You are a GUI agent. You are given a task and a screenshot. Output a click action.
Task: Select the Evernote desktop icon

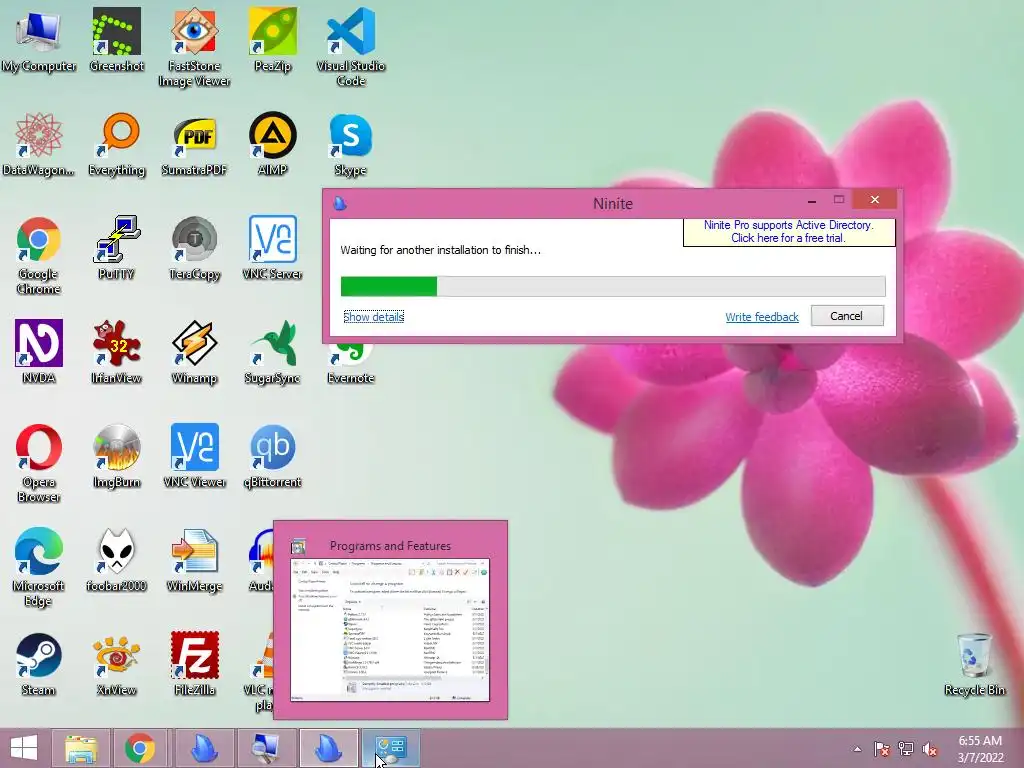(x=351, y=364)
